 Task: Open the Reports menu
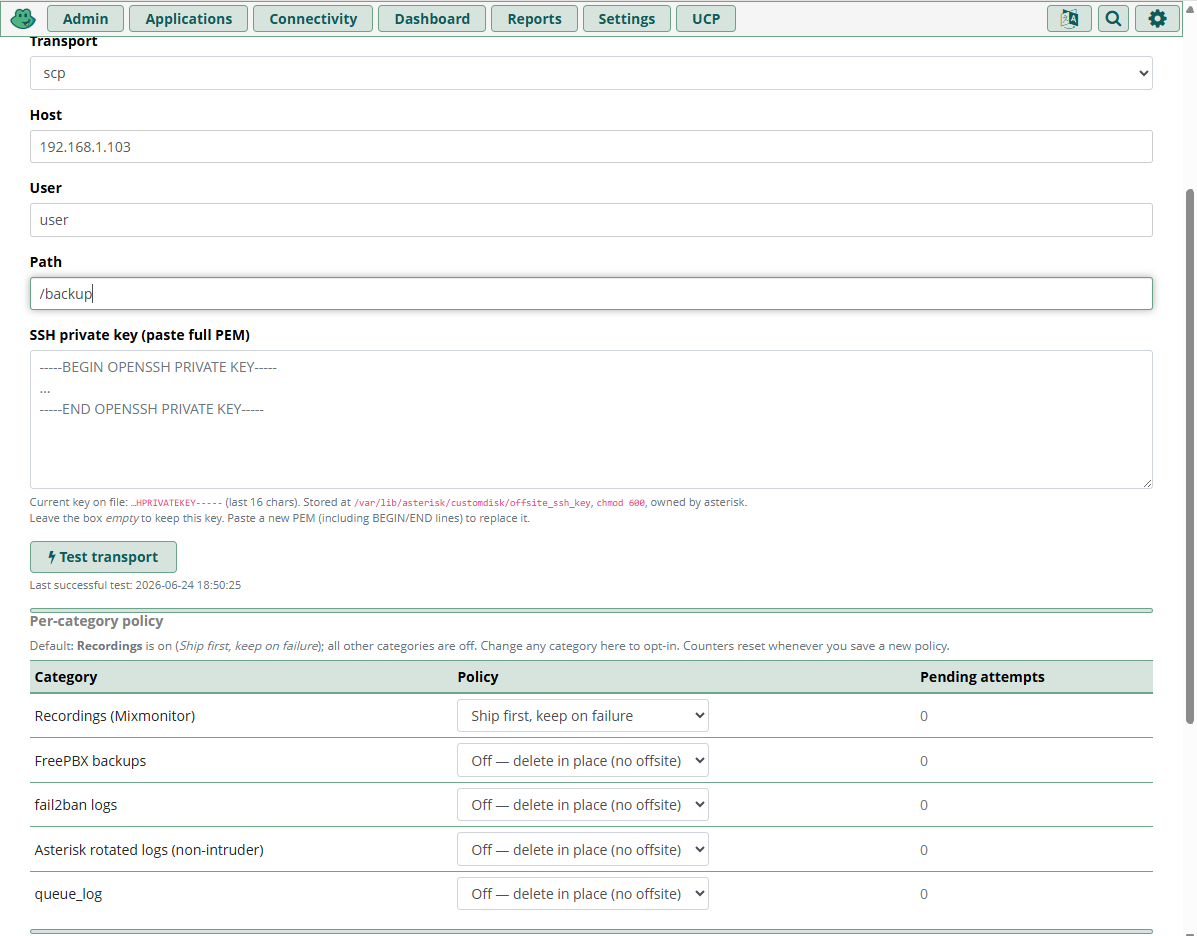[534, 18]
